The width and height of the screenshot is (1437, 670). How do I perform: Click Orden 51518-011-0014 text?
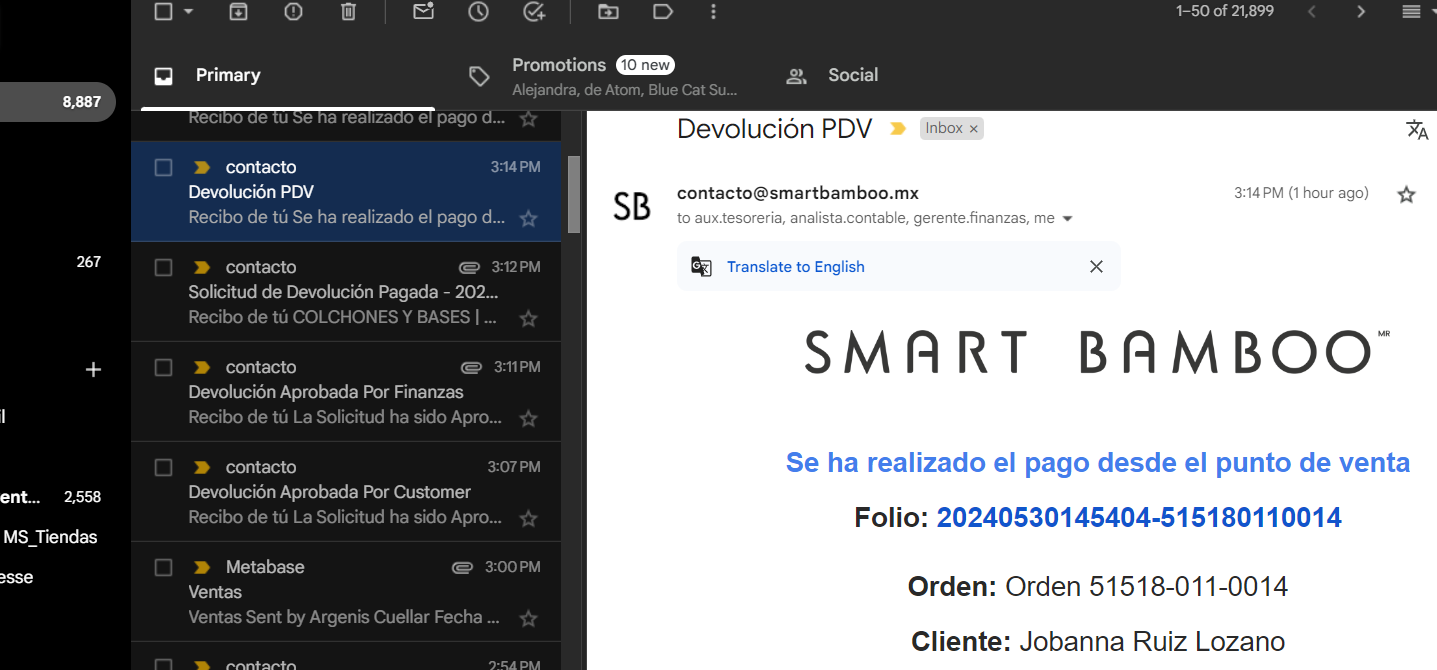click(x=1146, y=586)
